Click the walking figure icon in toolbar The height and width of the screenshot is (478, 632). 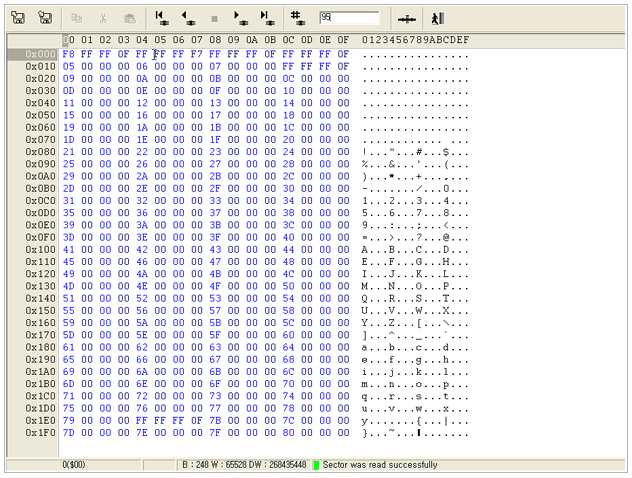[x=437, y=18]
